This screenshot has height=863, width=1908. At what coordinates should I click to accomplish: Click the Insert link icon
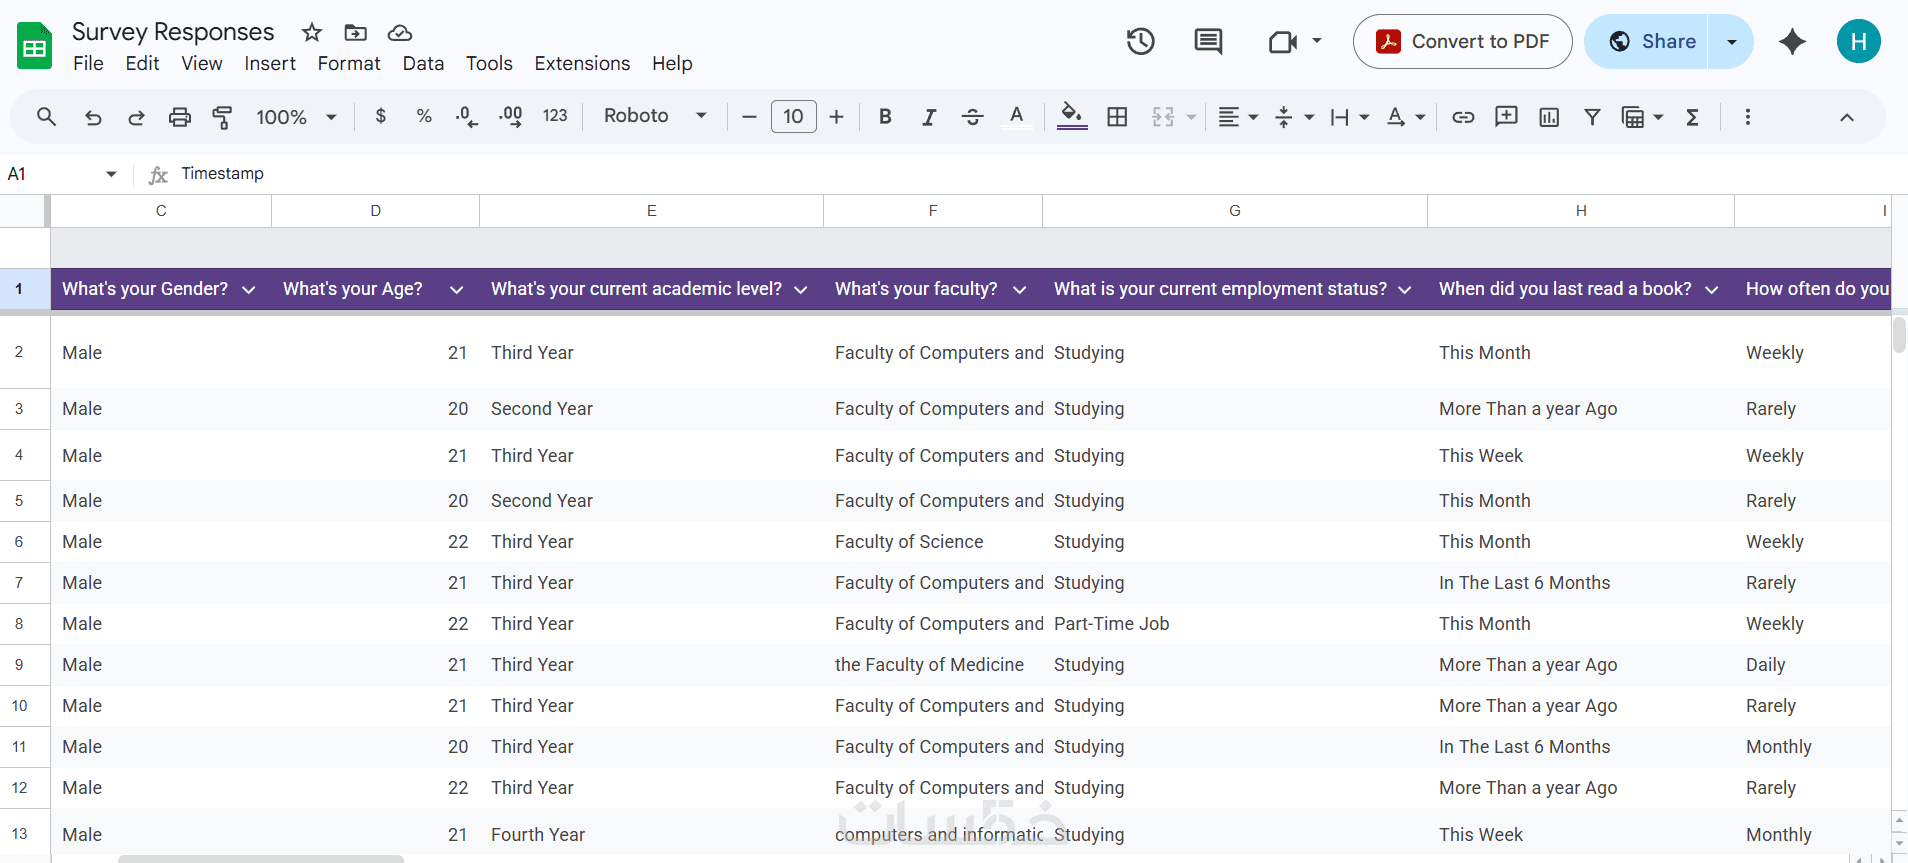pyautogui.click(x=1463, y=117)
